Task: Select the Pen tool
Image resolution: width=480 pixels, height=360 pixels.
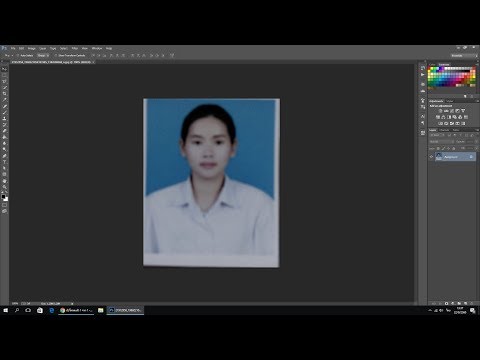Action: (x=4, y=156)
